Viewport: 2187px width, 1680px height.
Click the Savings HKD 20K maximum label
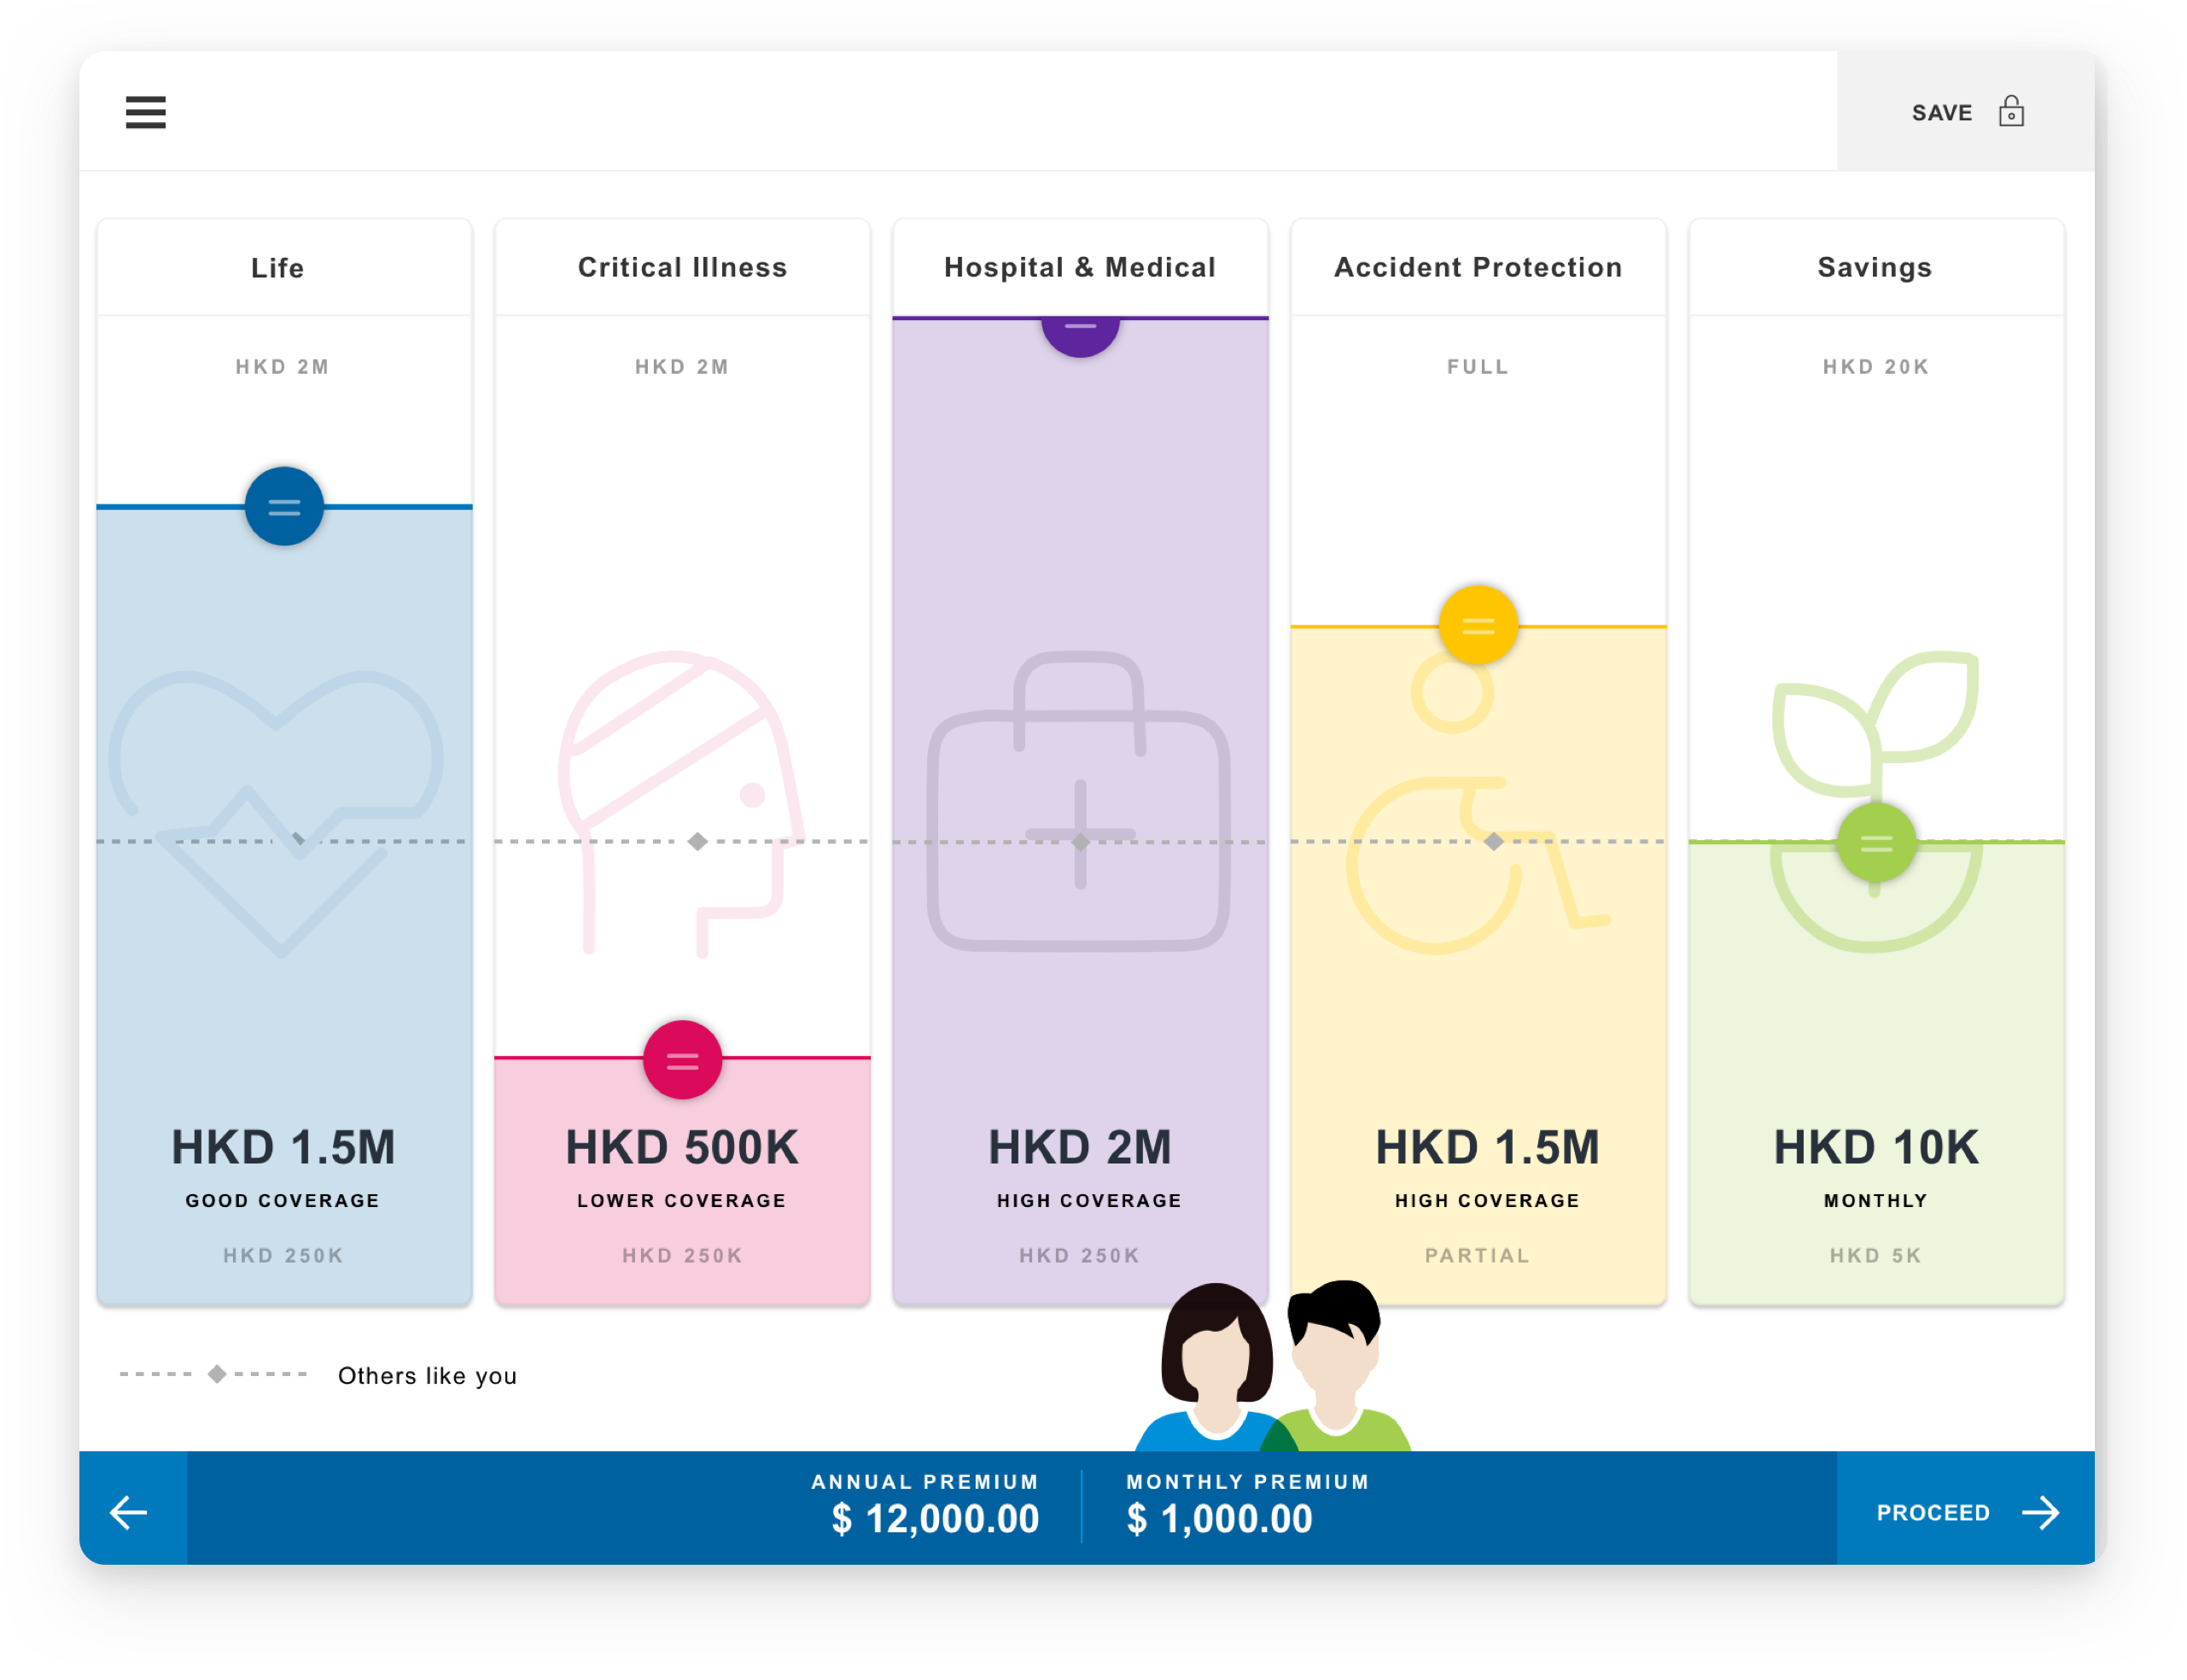(1876, 367)
